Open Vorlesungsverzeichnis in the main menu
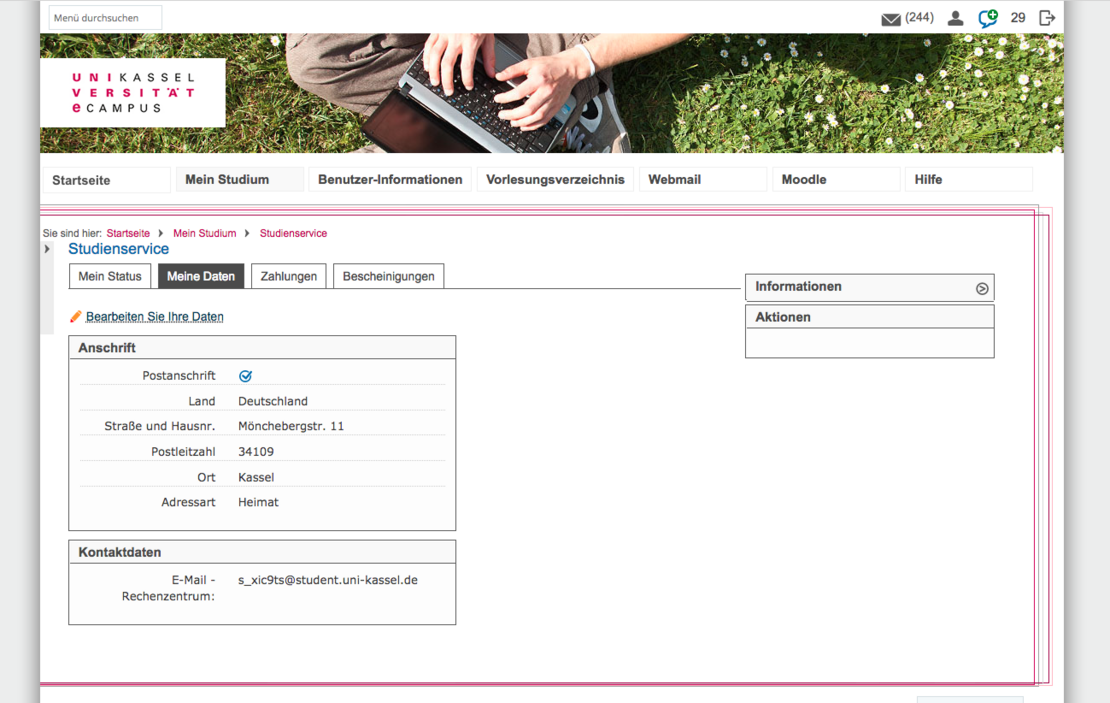The width and height of the screenshot is (1110, 703). coord(555,180)
